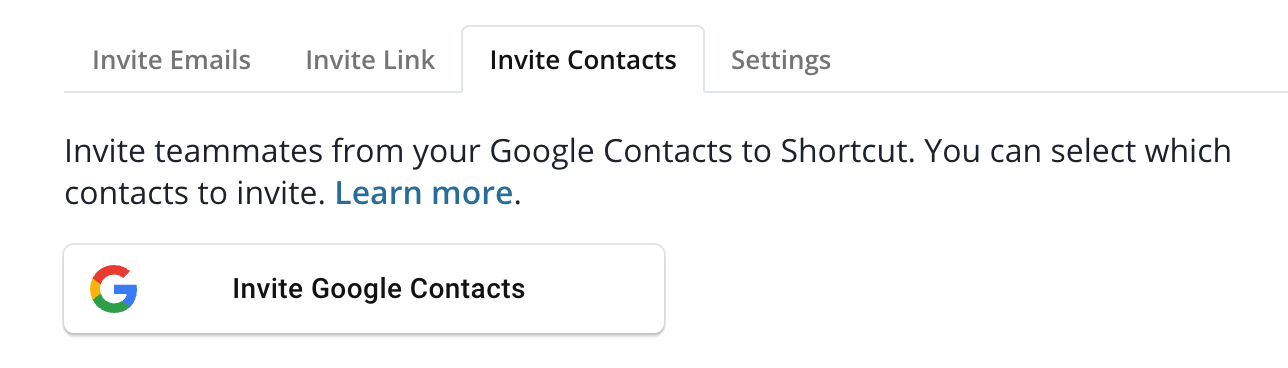This screenshot has width=1288, height=368.
Task: Click the Google G logo icon
Action: pyautogui.click(x=113, y=289)
